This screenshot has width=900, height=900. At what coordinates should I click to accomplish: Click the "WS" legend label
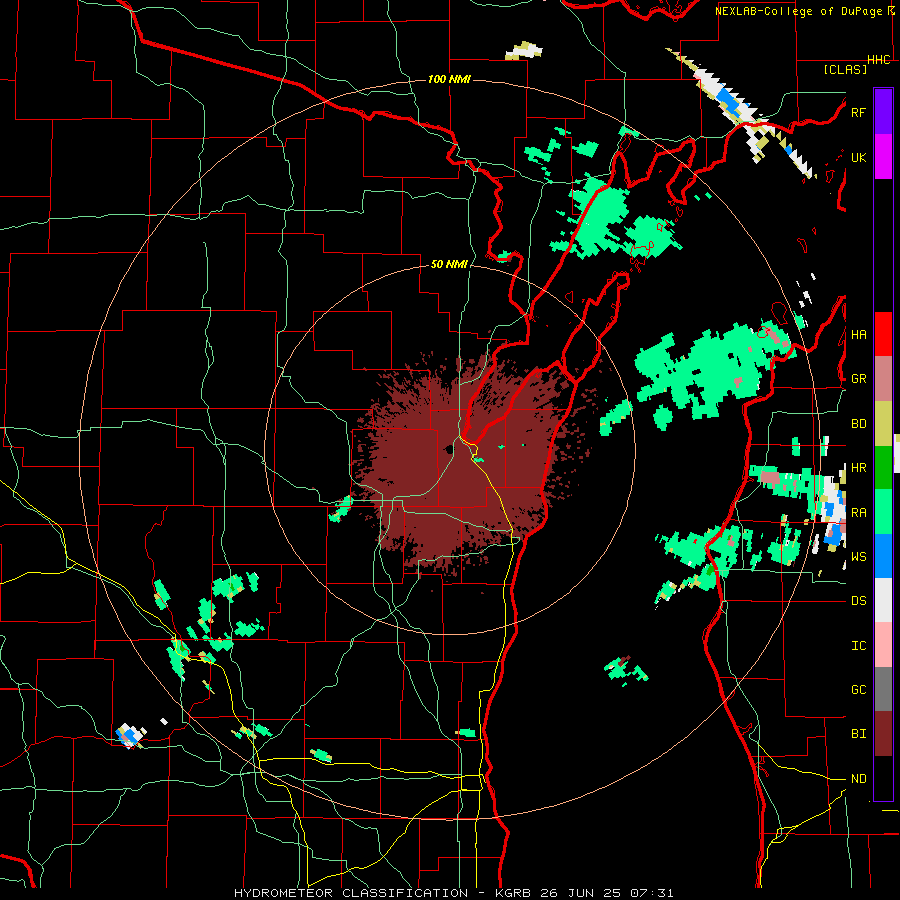[x=858, y=556]
